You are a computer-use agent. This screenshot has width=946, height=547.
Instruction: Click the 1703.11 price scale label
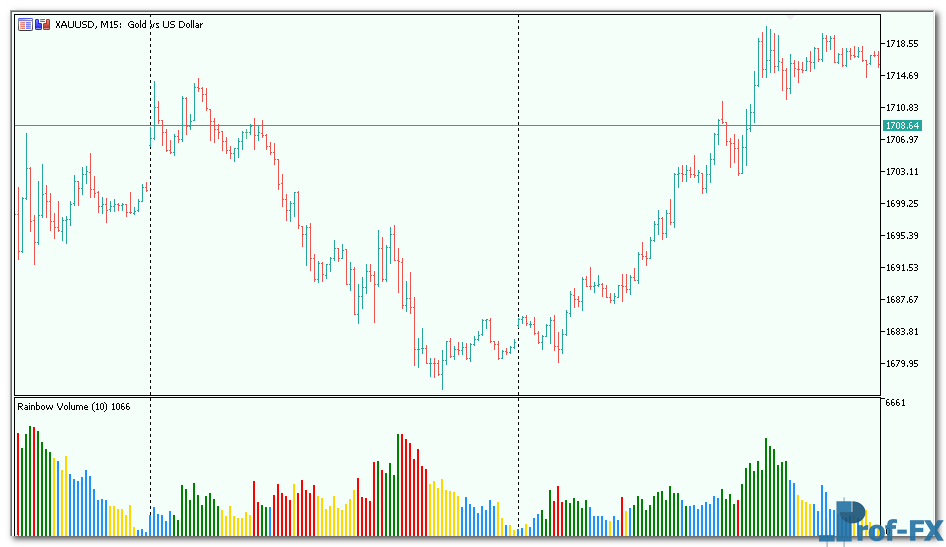(901, 171)
